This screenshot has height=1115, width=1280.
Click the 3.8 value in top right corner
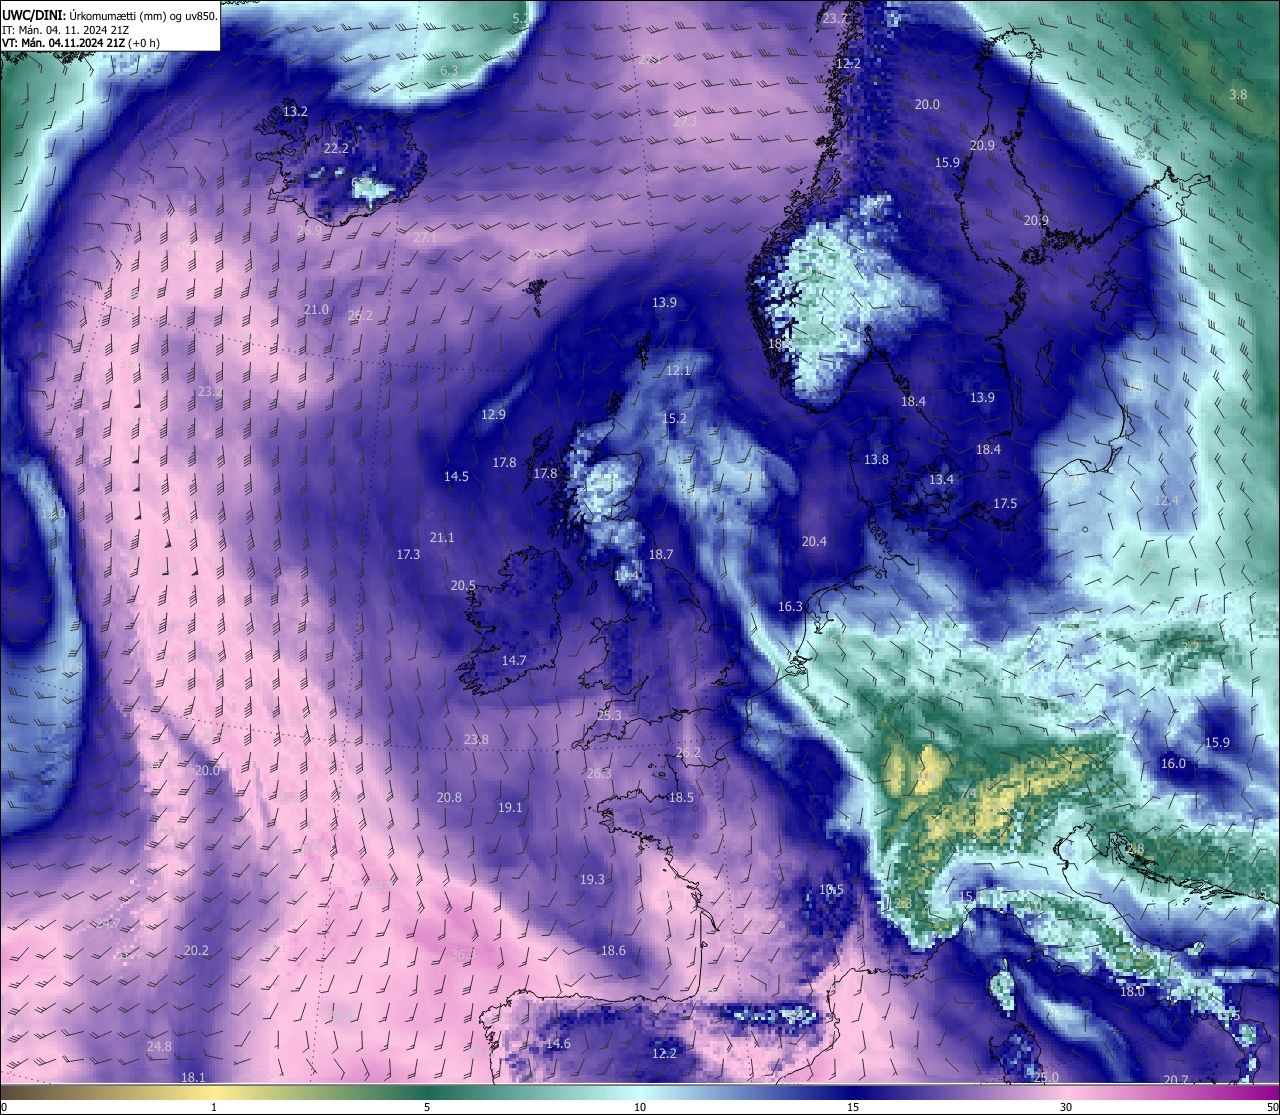coord(1238,95)
